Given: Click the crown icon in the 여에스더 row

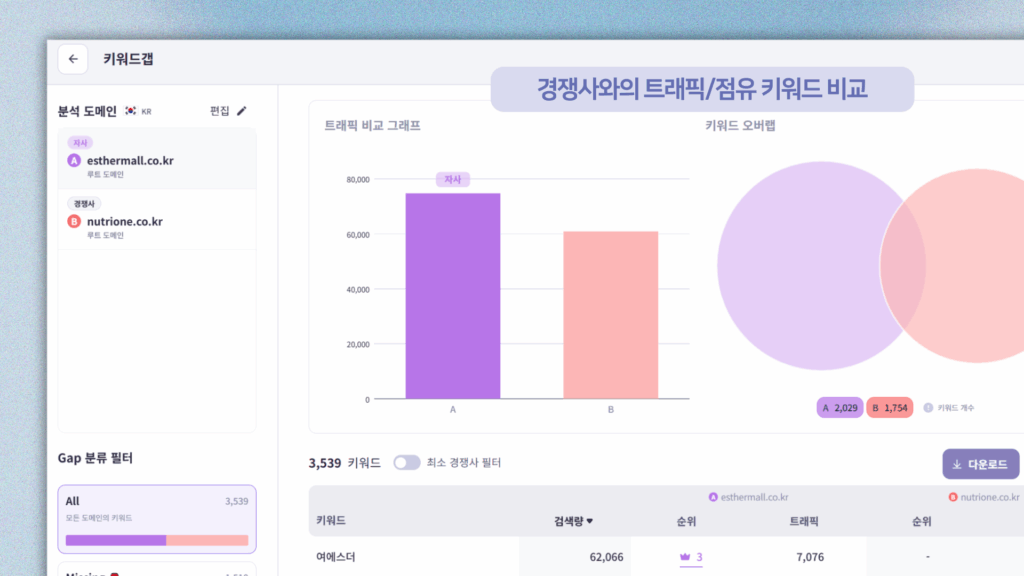Looking at the screenshot, I should tap(685, 557).
